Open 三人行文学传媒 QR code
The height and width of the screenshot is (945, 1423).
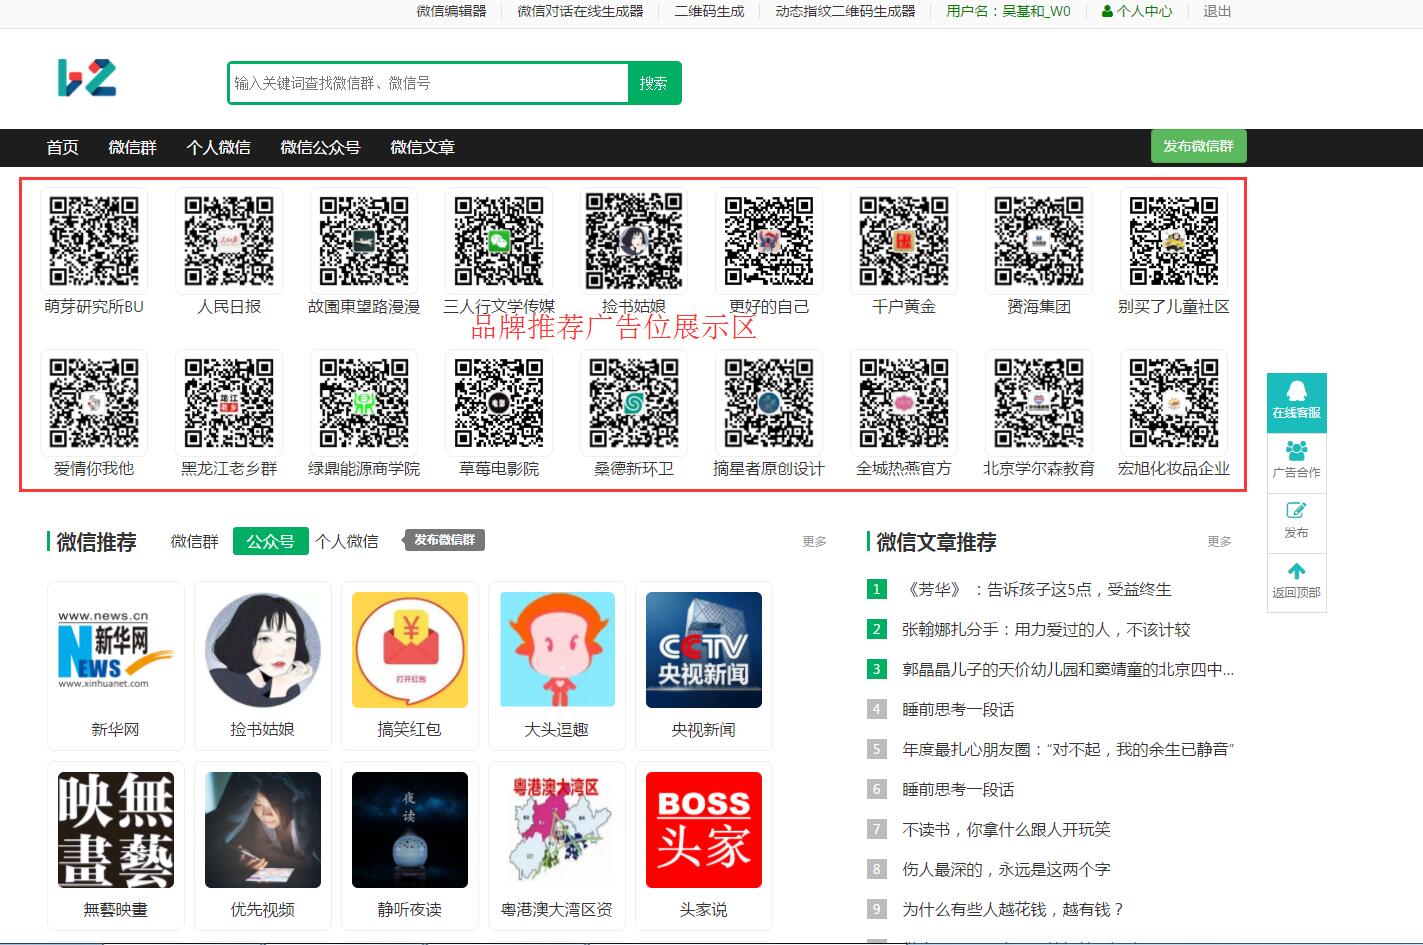pyautogui.click(x=499, y=241)
